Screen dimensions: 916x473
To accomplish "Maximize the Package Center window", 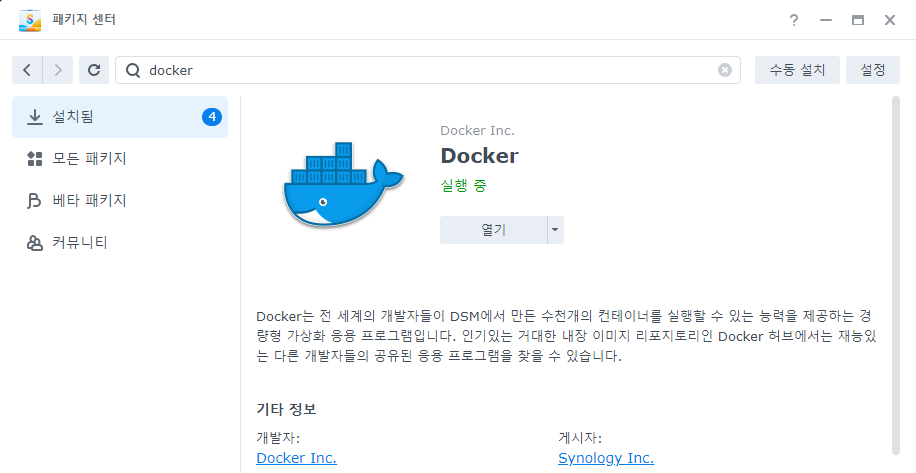I will [x=858, y=20].
